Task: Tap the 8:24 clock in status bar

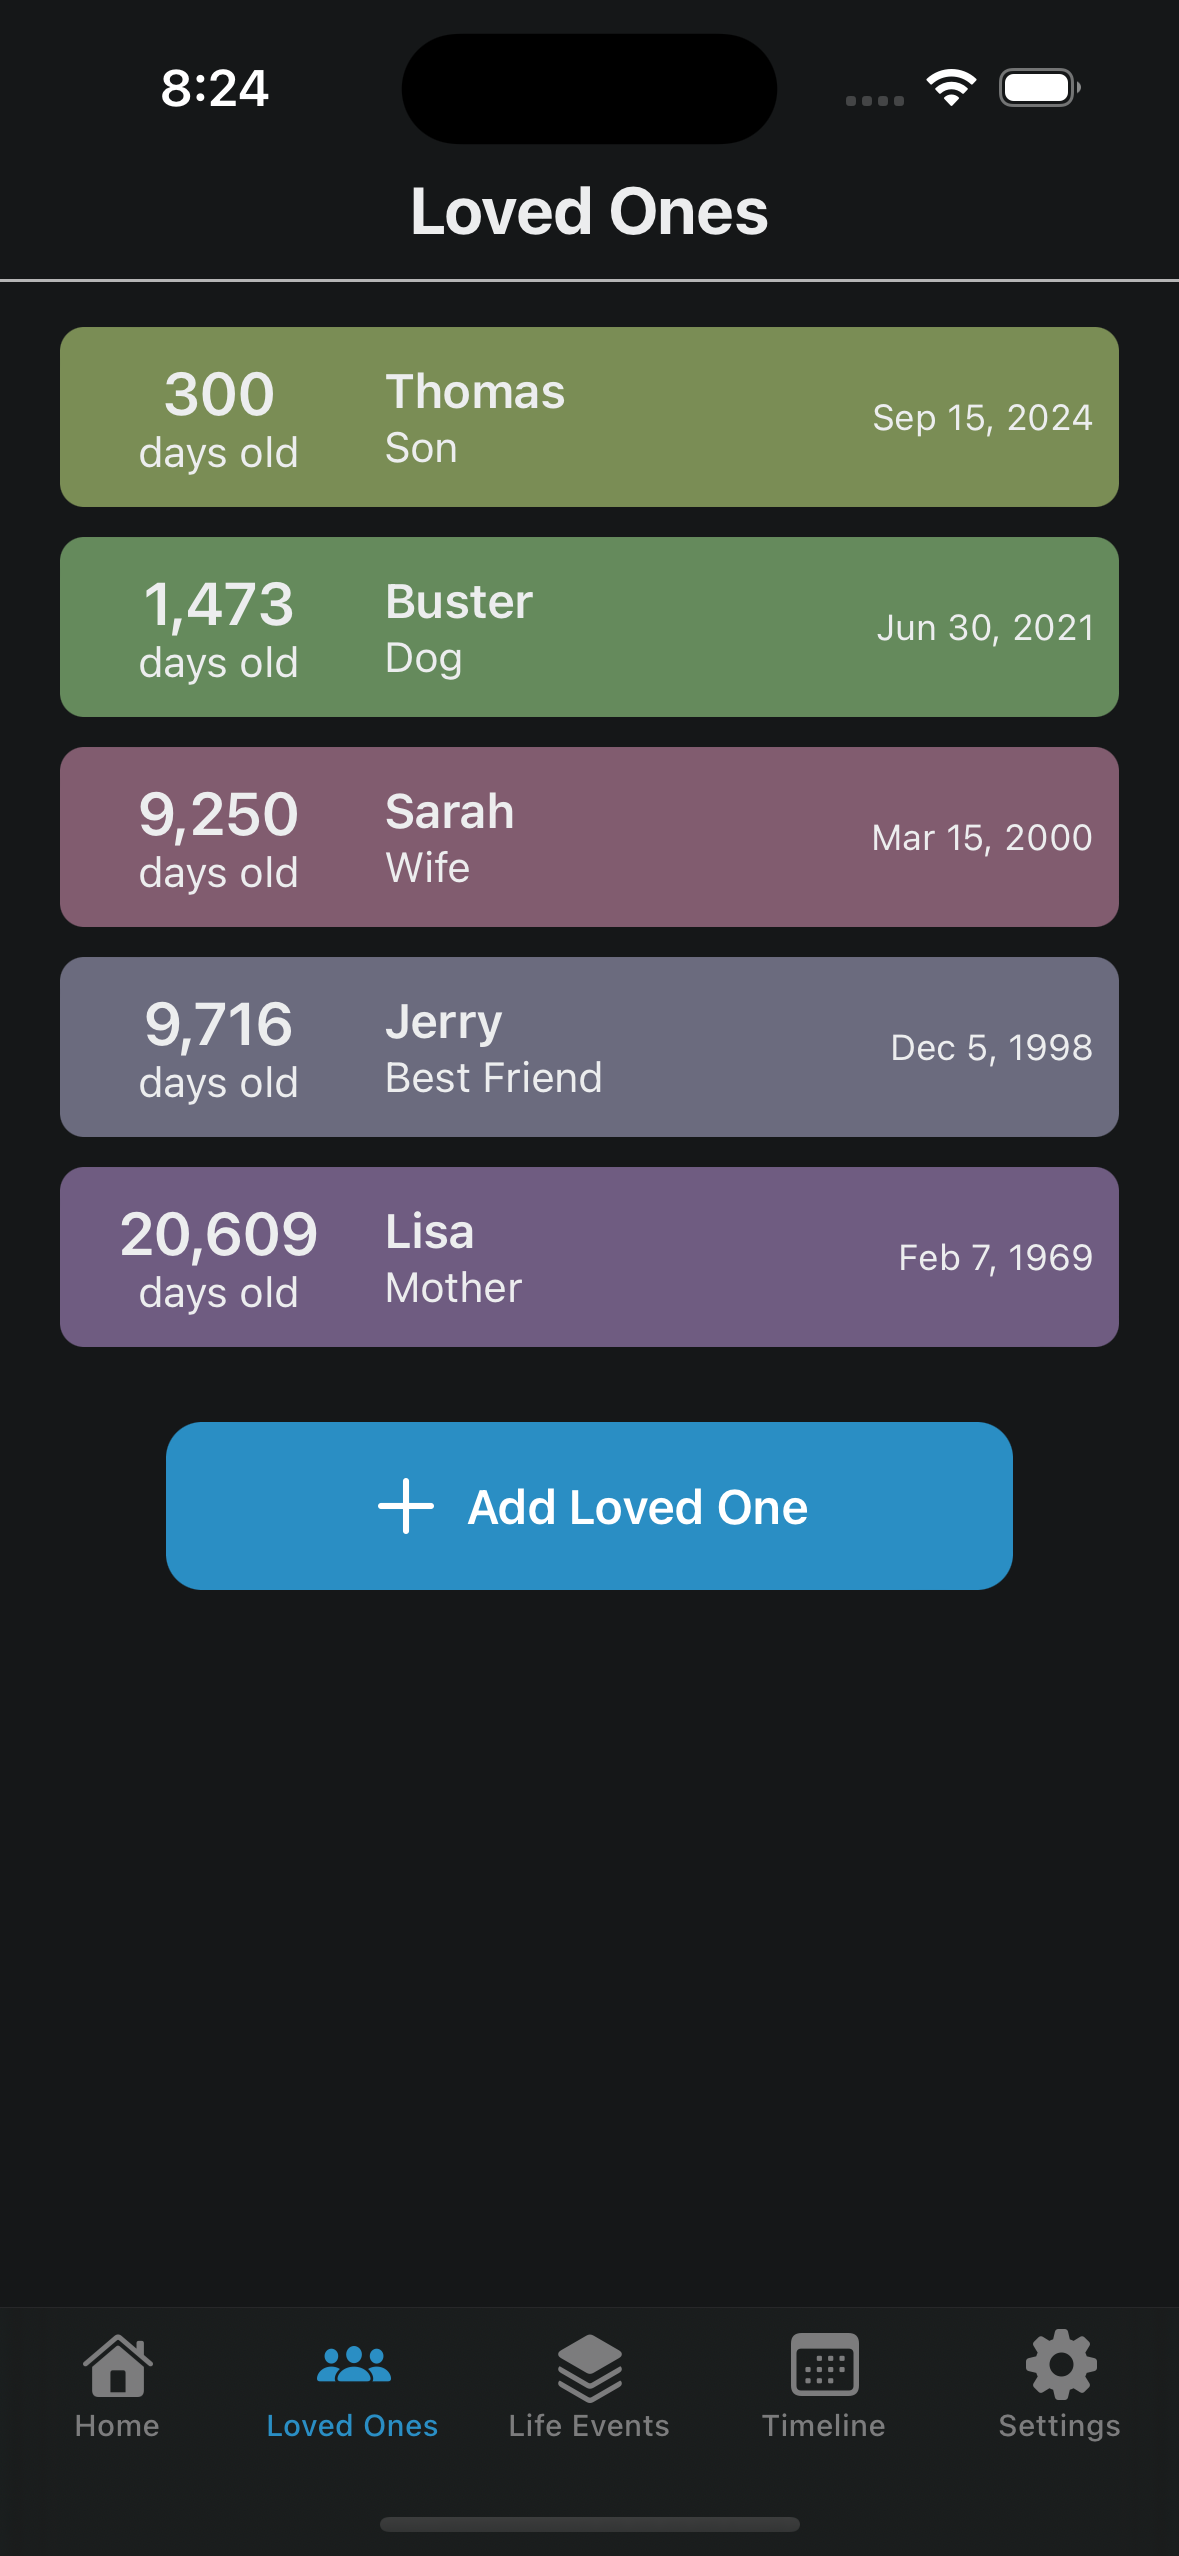Action: [x=215, y=88]
